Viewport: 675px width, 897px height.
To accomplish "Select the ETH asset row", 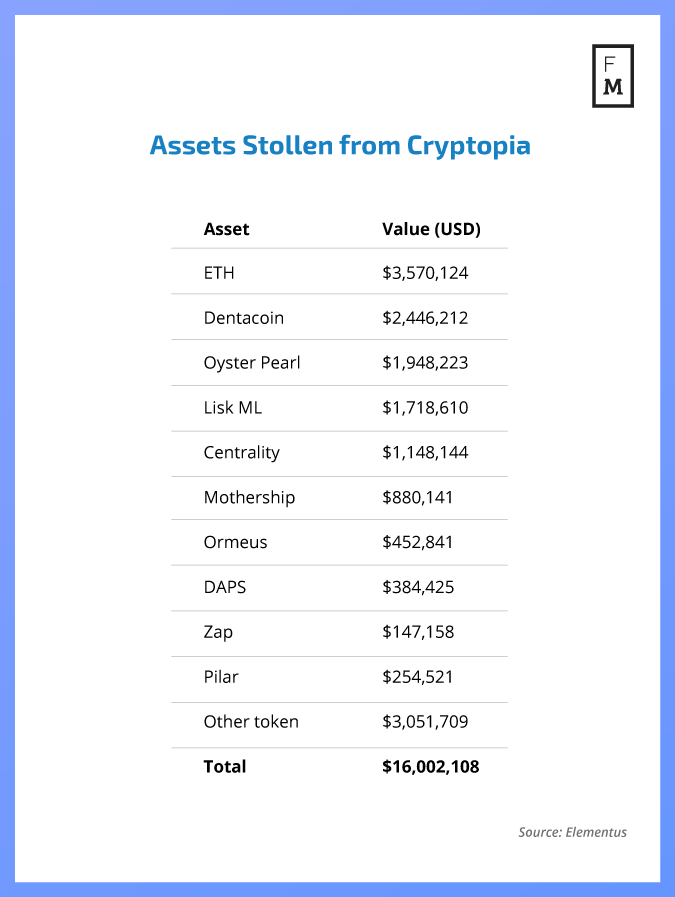I will pyautogui.click(x=219, y=272).
